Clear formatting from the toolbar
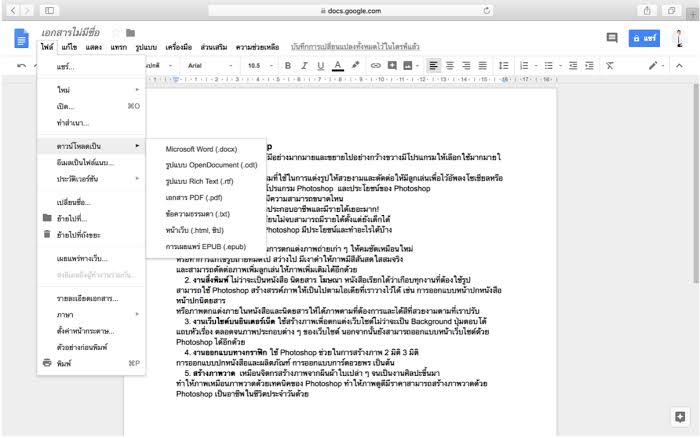The image size is (700, 438). [x=609, y=66]
